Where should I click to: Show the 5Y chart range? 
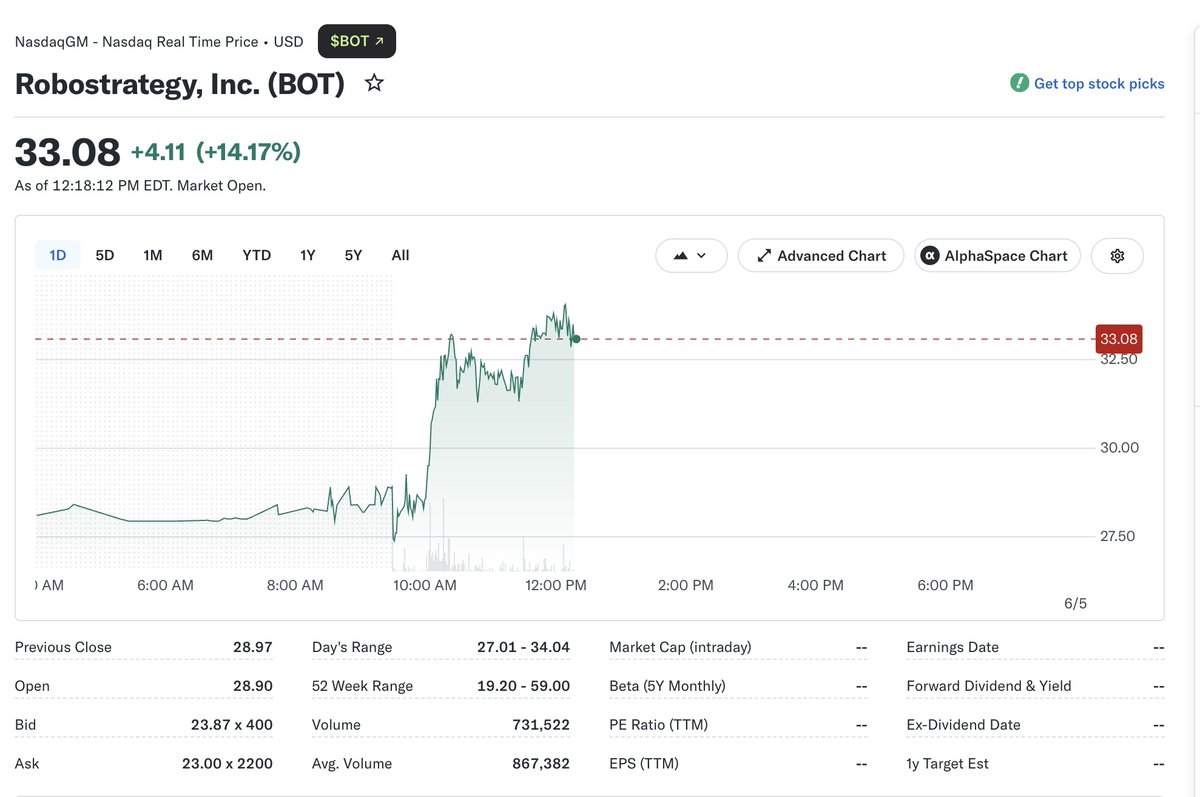click(353, 255)
